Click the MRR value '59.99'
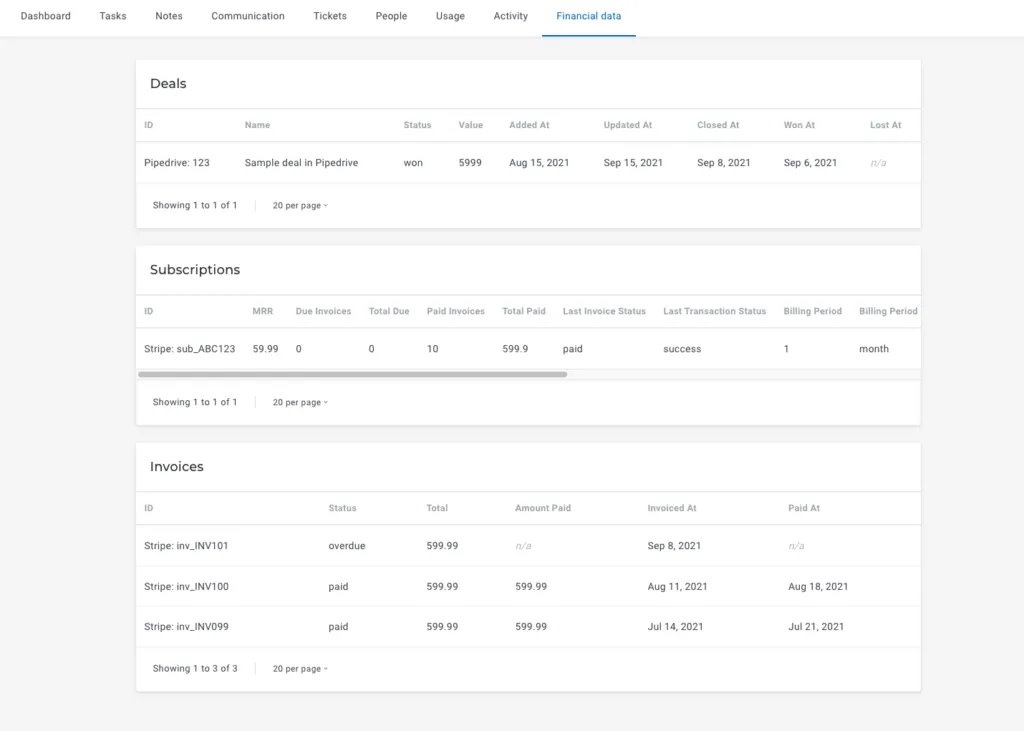Screen dimensions: 1024x731 point(266,349)
